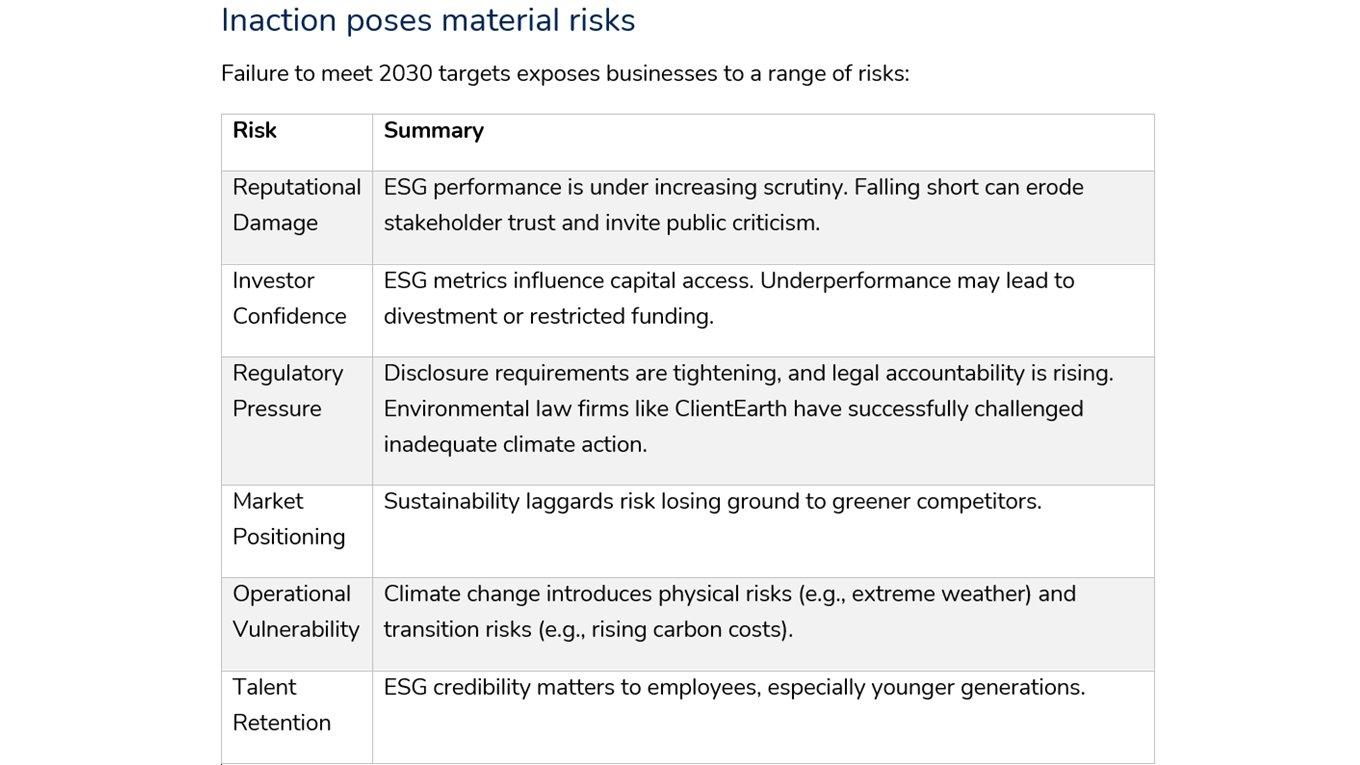Click the 'ESG credibility matters to employees' text
1360x765 pixels.
[x=734, y=688]
